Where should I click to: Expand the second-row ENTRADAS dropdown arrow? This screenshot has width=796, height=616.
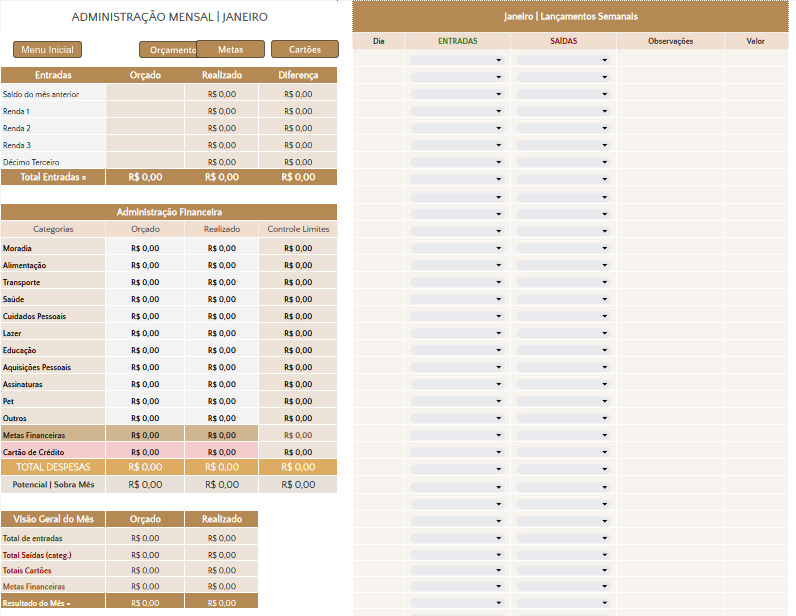[499, 77]
